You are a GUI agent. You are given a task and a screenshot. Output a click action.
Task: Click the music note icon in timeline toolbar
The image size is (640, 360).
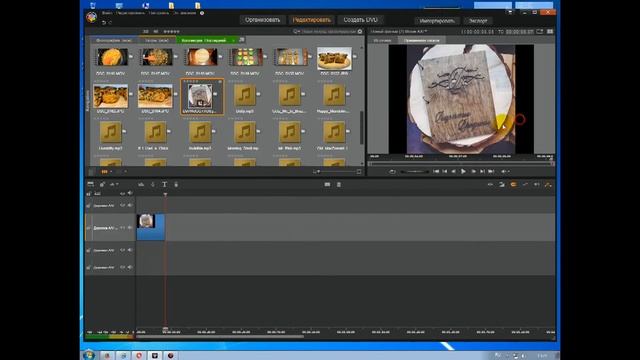pos(153,184)
